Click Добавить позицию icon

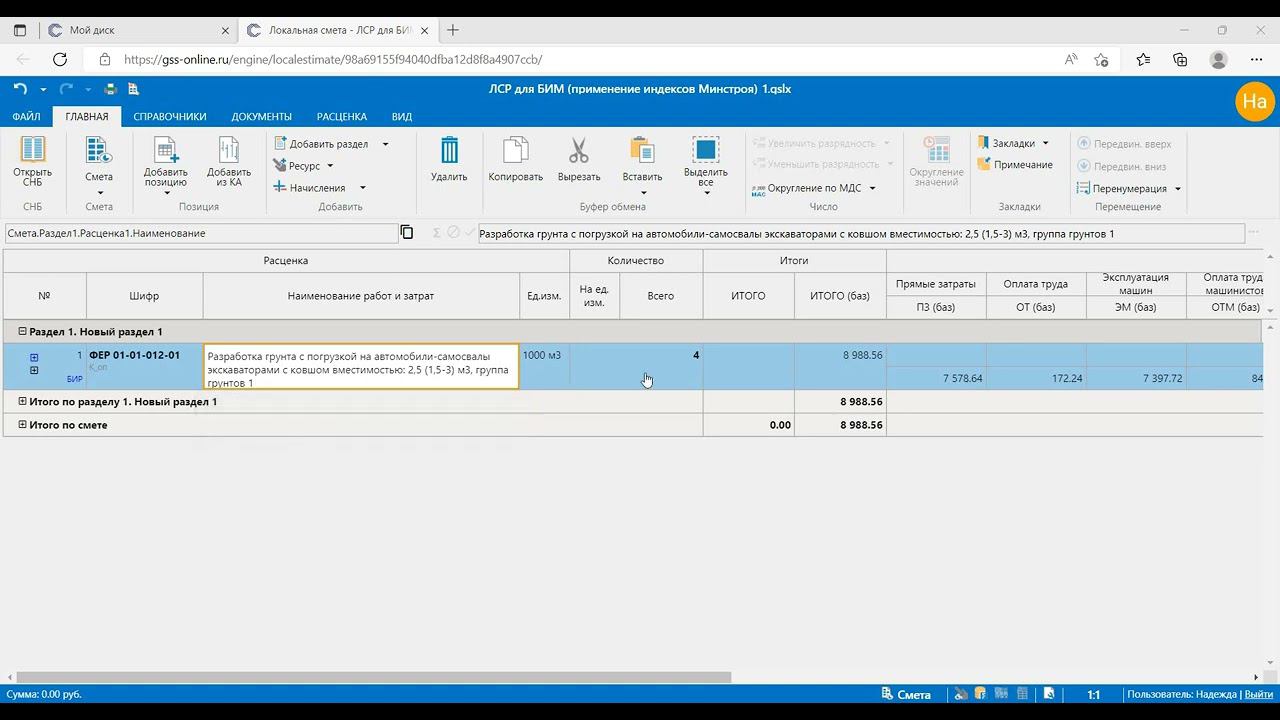tap(165, 150)
